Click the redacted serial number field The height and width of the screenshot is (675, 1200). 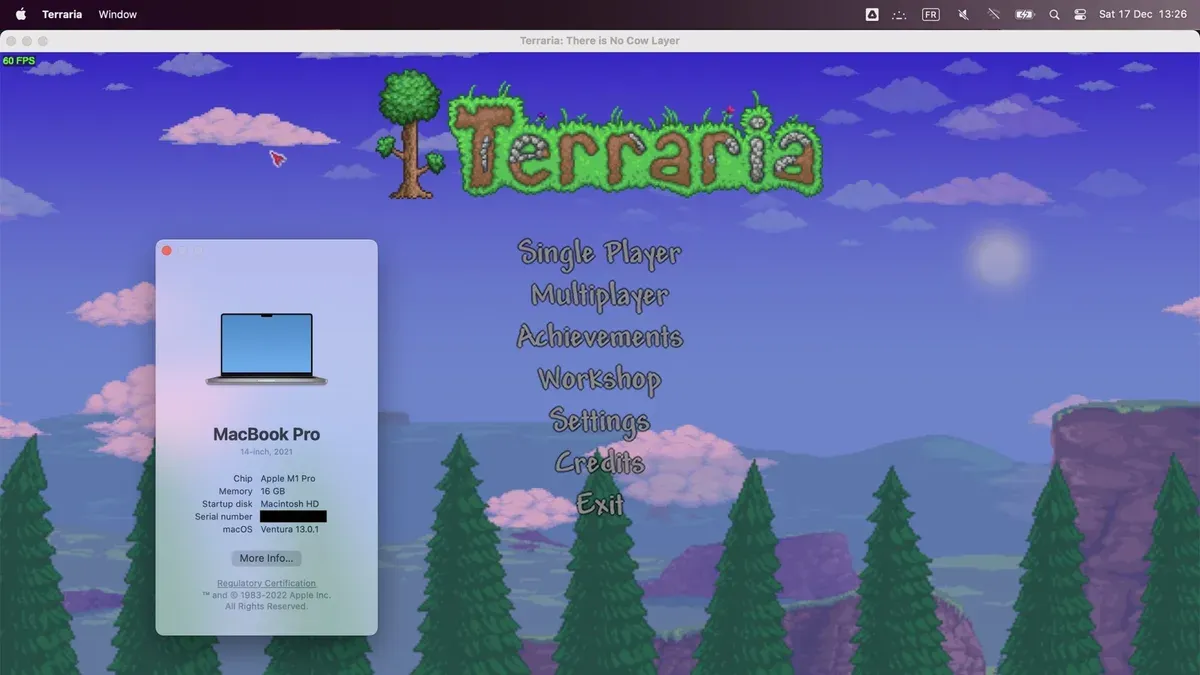click(293, 517)
